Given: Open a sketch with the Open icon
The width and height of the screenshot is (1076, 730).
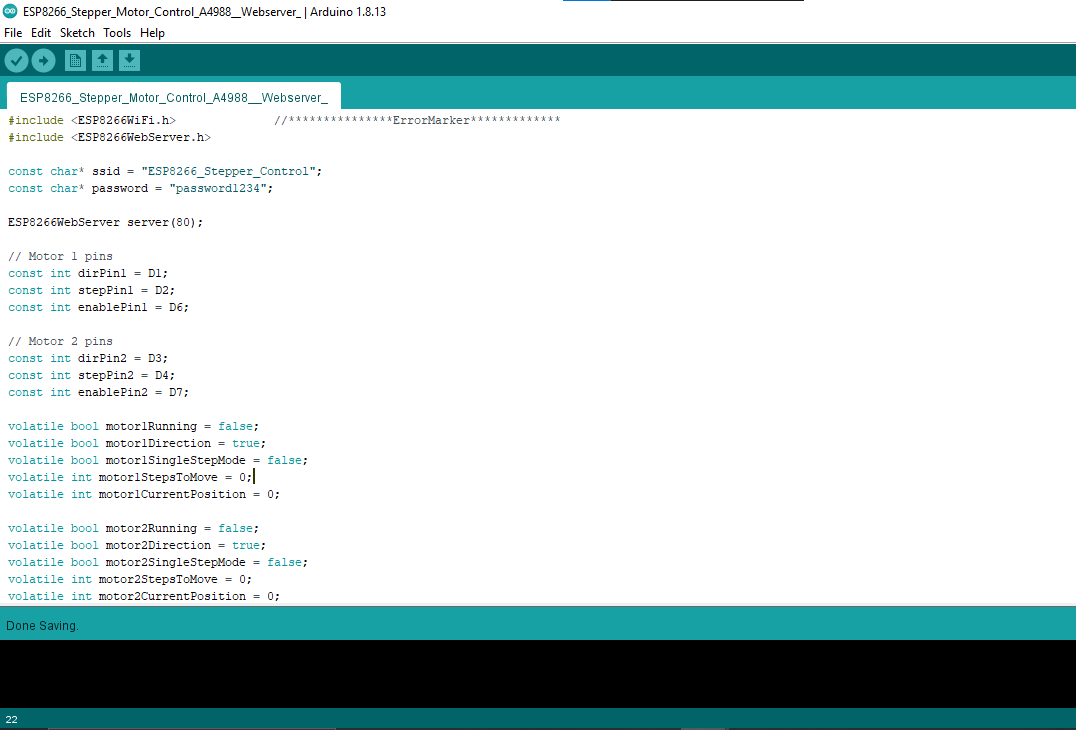Looking at the screenshot, I should pyautogui.click(x=102, y=61).
